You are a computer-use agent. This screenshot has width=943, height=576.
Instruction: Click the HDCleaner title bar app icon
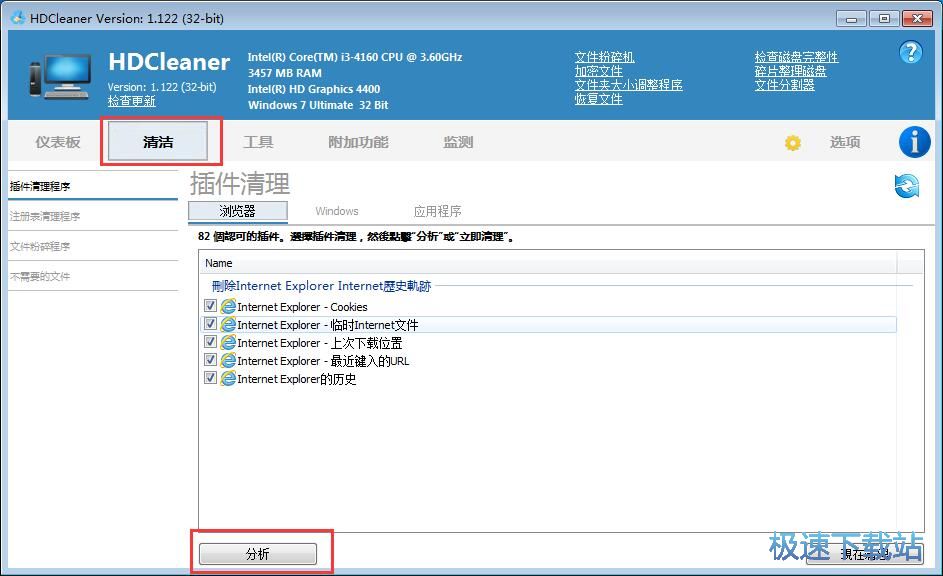[x=17, y=18]
